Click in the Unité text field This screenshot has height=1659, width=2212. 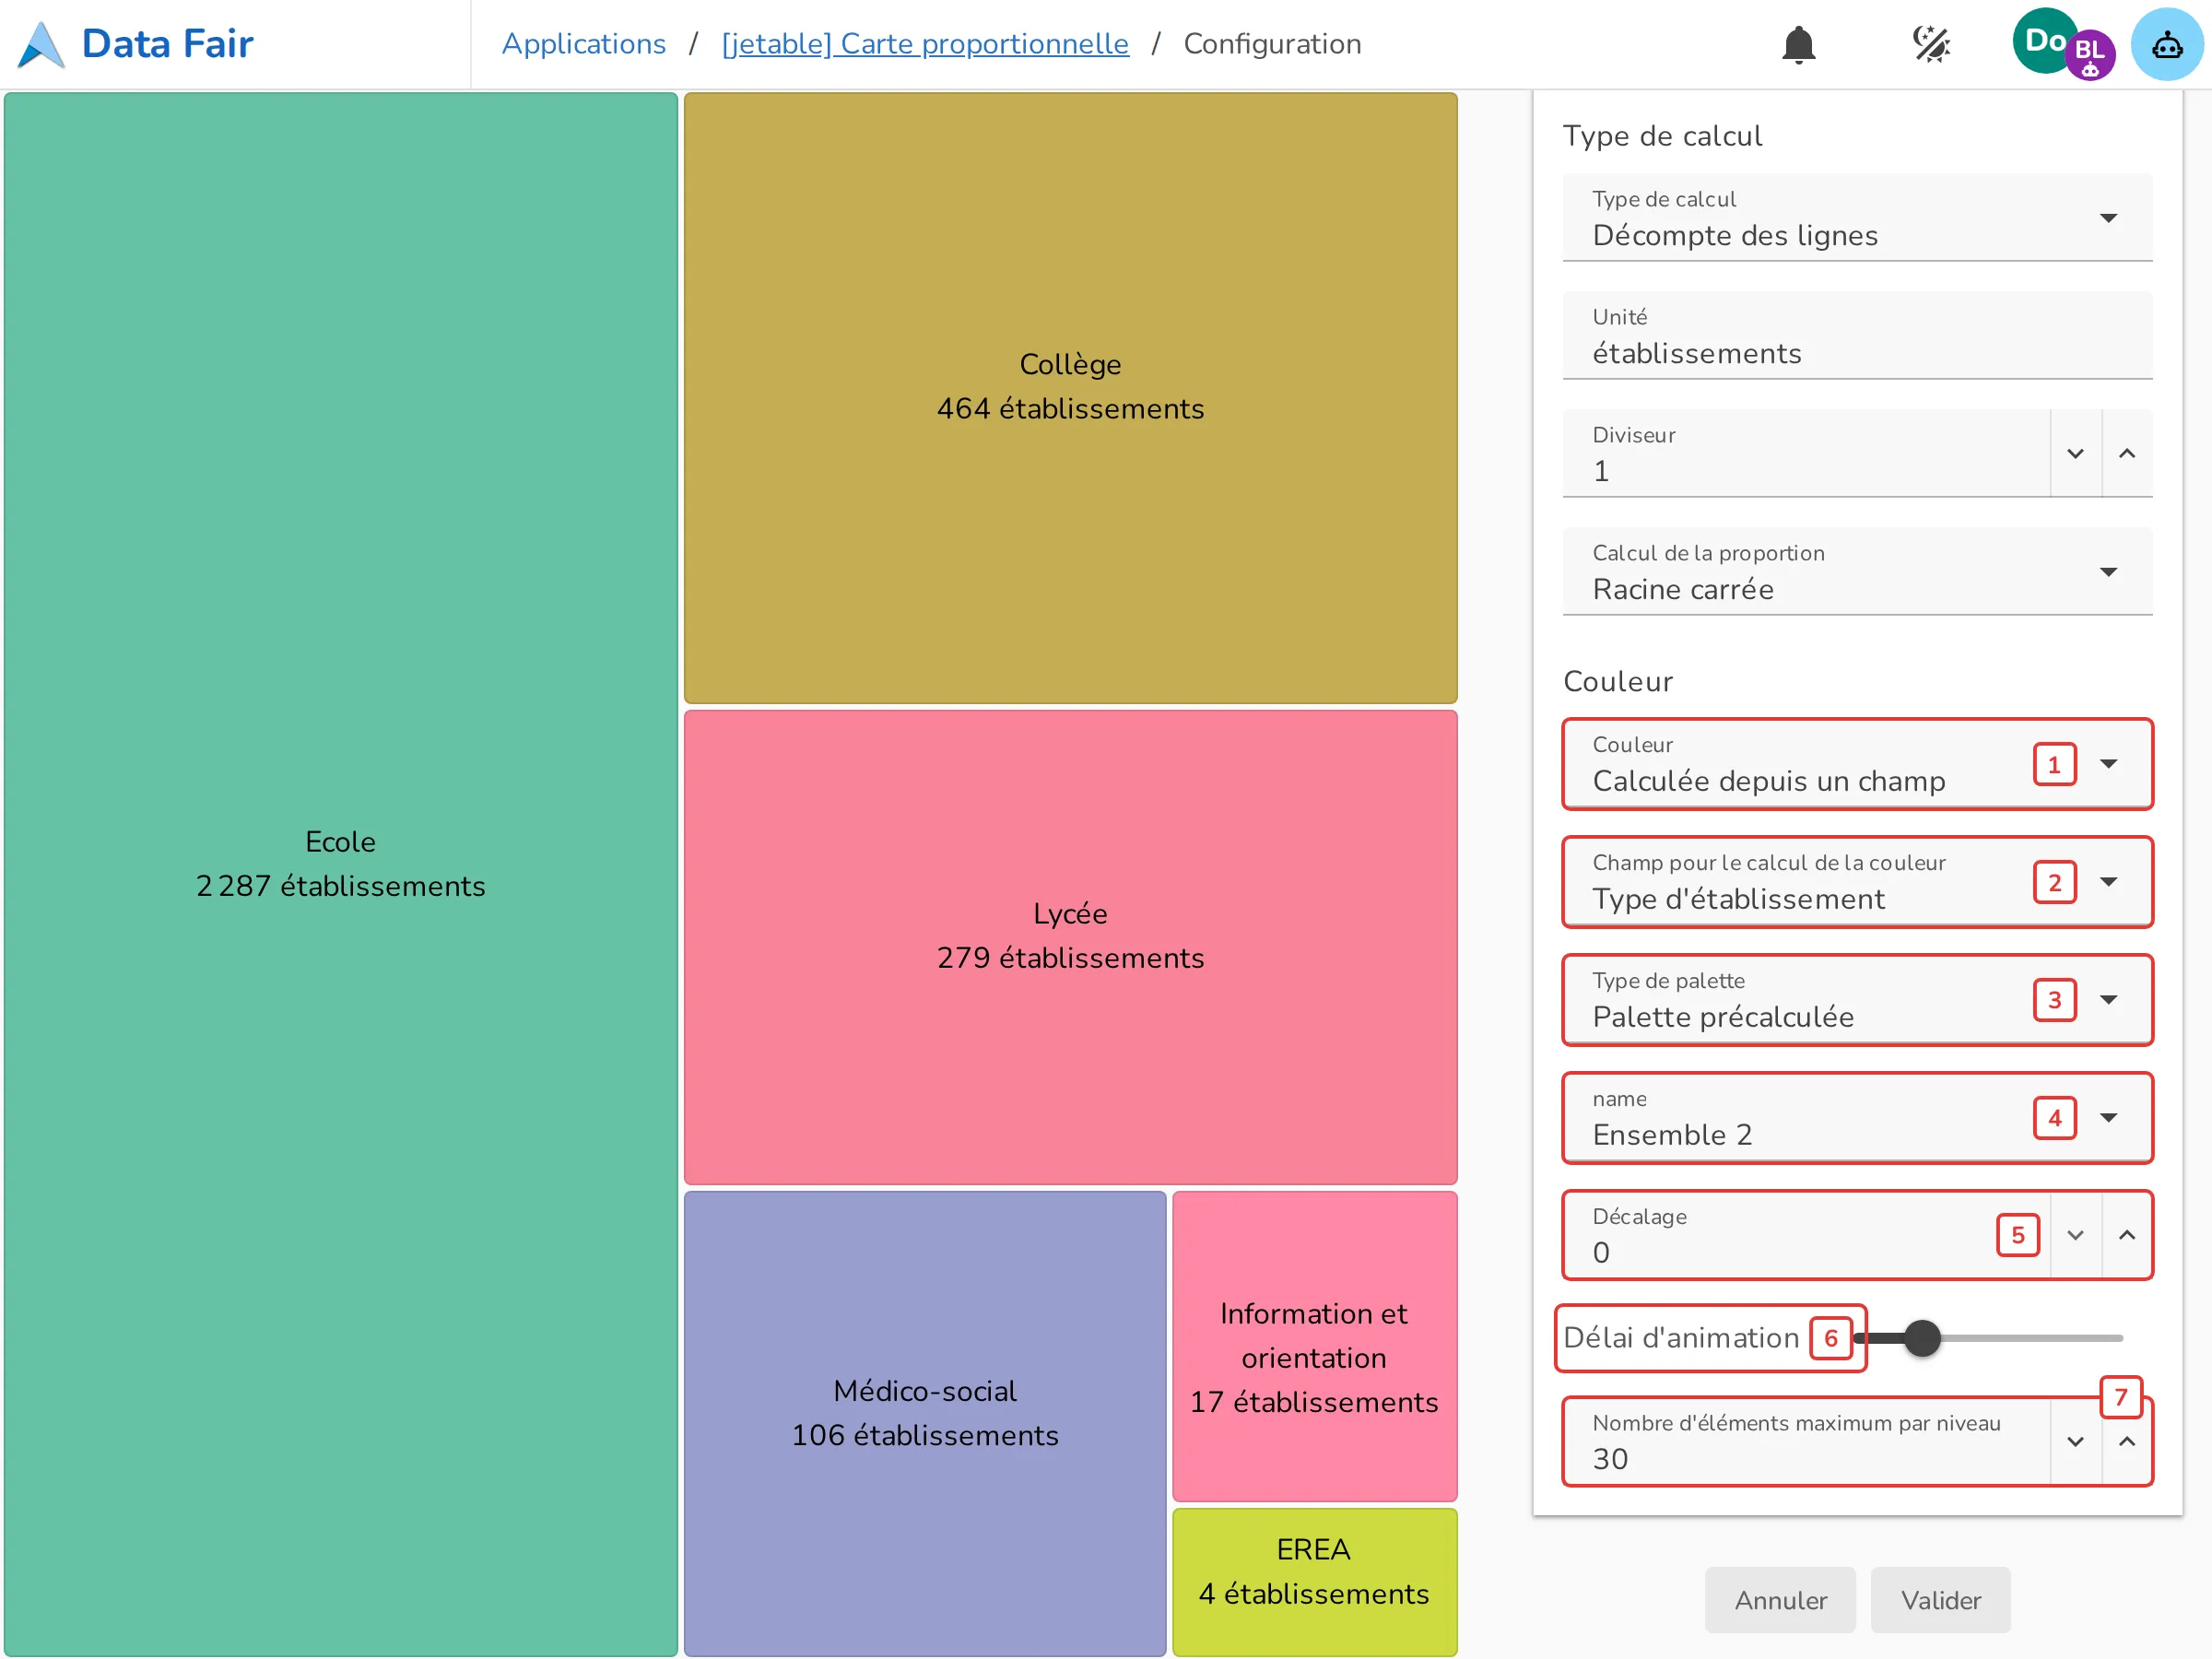(x=1857, y=336)
